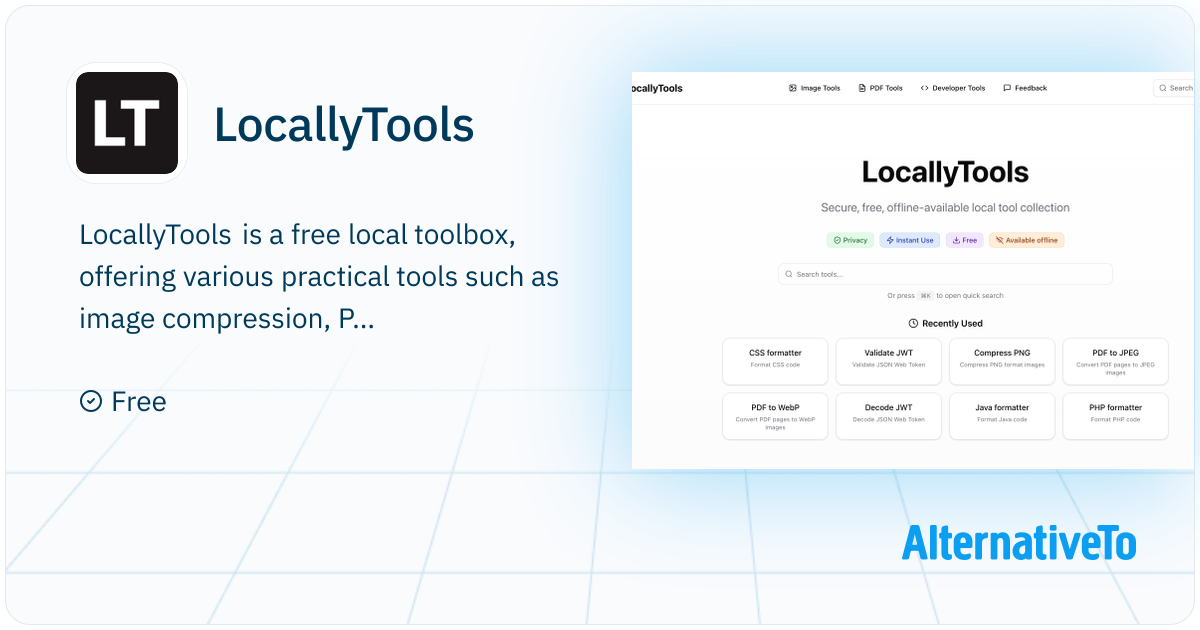Open the CSS formatter tool card
Screen dimensions: 1200x630
pyautogui.click(x=775, y=361)
